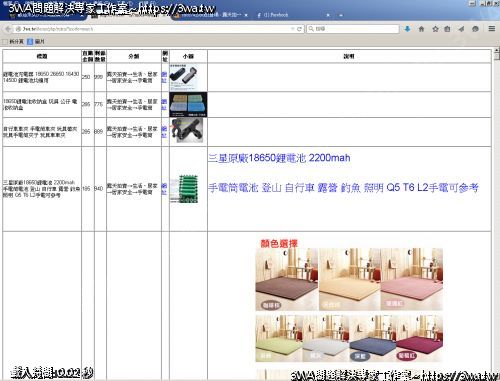Open a new tab with plus button
The image size is (500, 381).
[341, 15]
